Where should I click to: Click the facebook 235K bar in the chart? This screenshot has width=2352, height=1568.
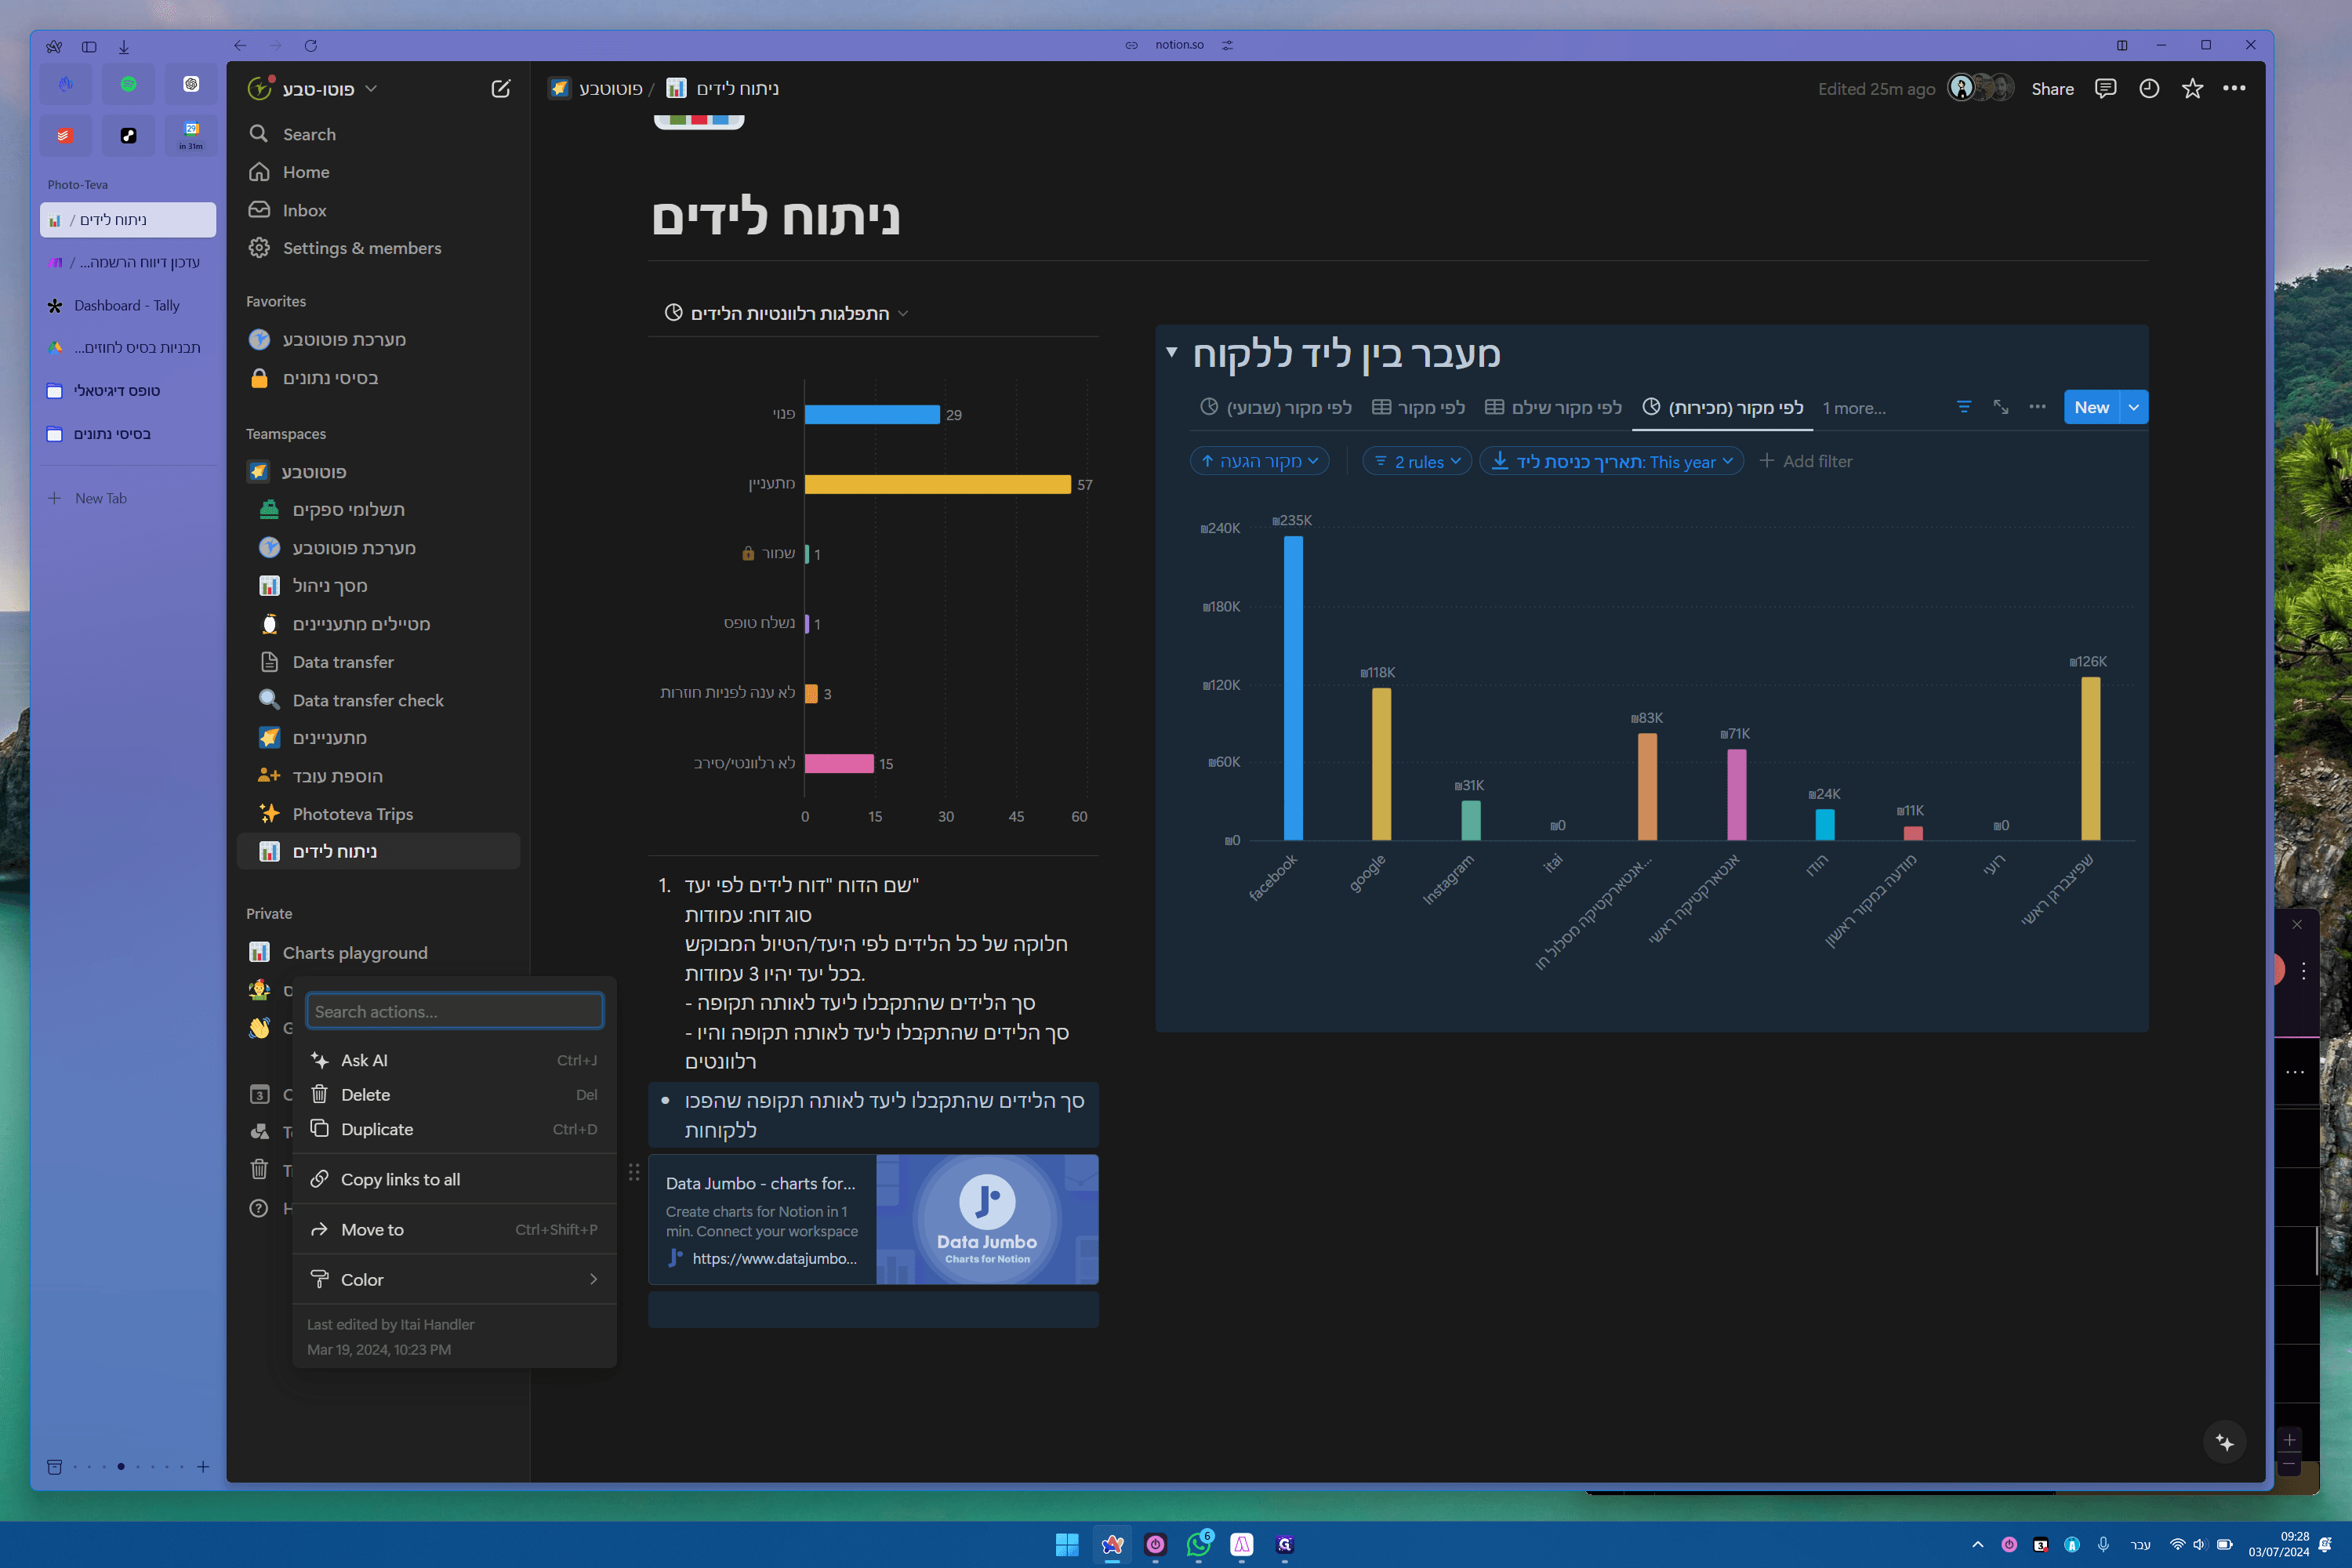tap(1293, 688)
